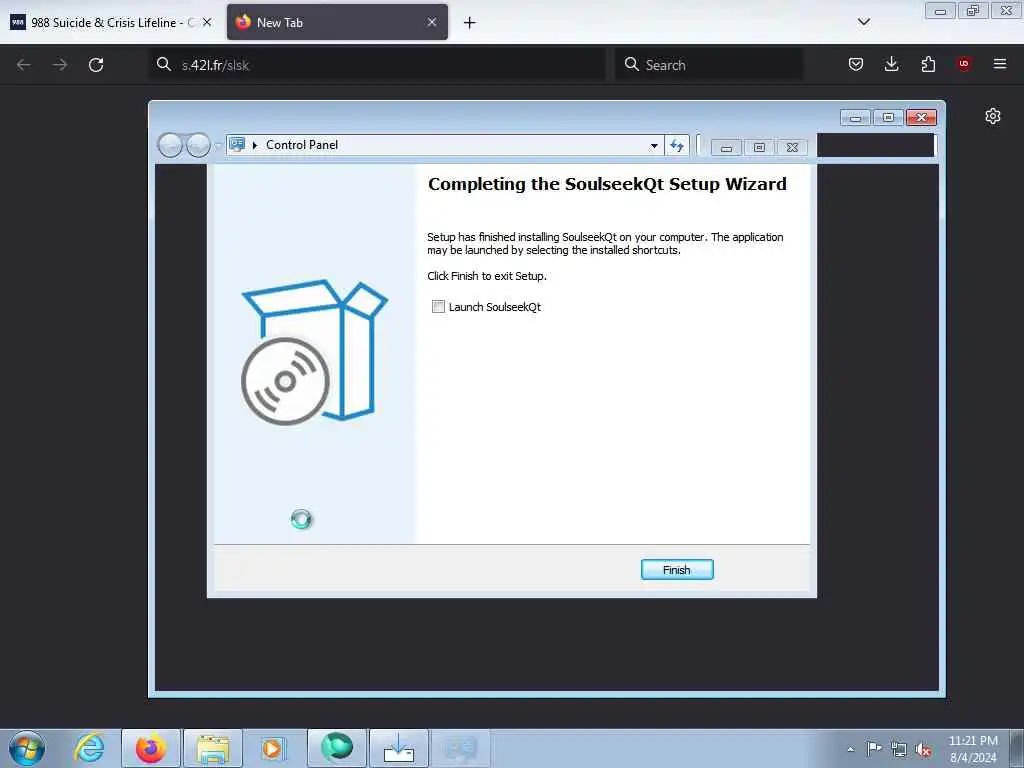Screen dimensions: 1024x768
Task: Select the installer download-tray taskbar icon
Action: click(398, 748)
